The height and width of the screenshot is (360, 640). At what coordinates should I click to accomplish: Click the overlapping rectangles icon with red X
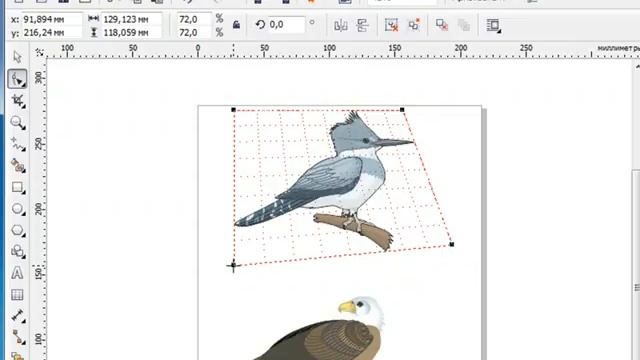click(x=442, y=25)
